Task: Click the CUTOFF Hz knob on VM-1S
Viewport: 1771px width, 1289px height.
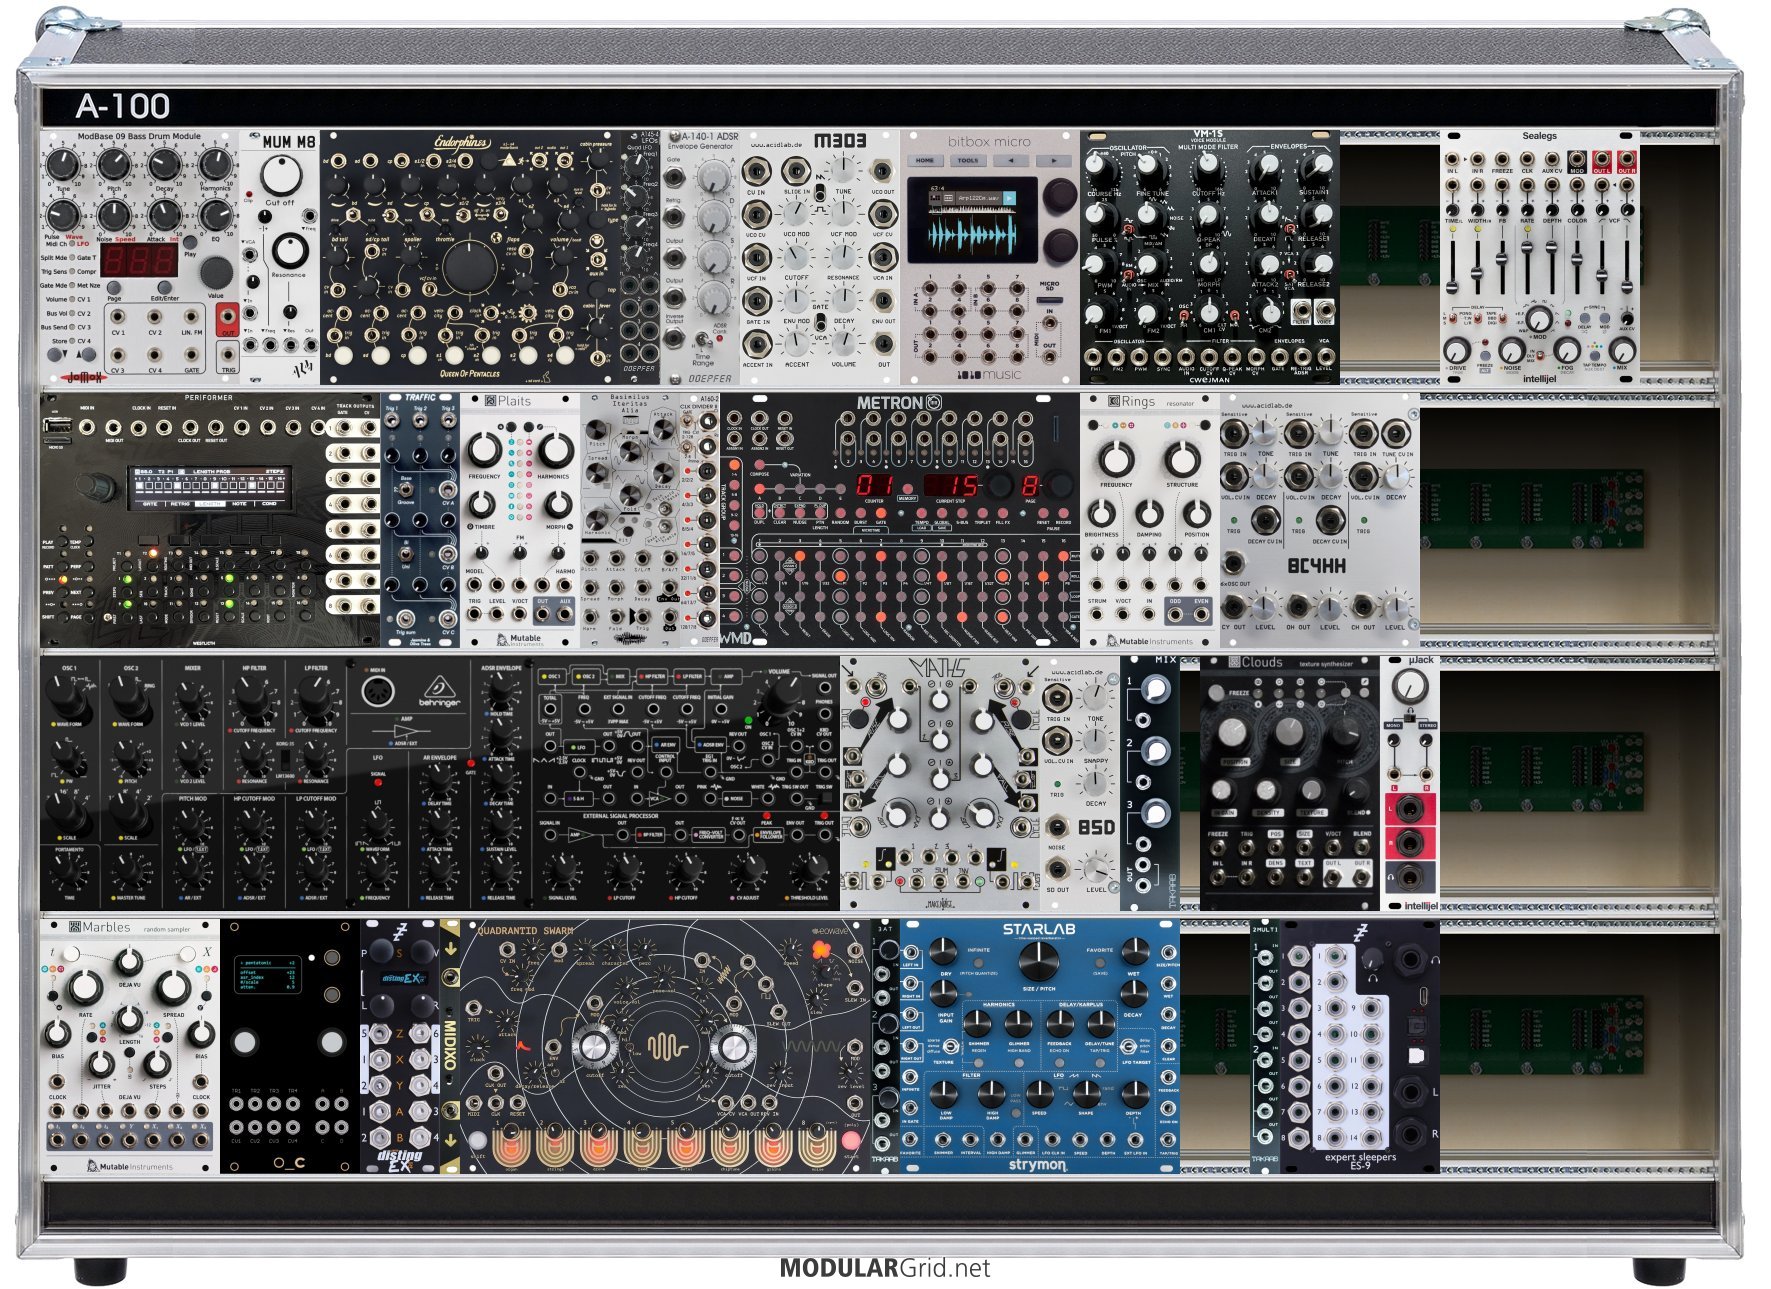Action: pos(1208,166)
